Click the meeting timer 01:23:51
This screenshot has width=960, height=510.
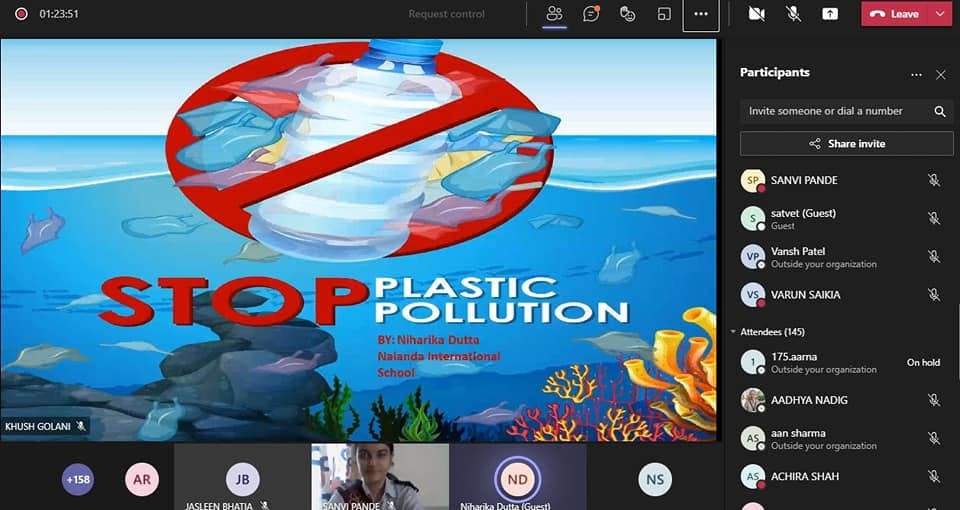[x=59, y=14]
